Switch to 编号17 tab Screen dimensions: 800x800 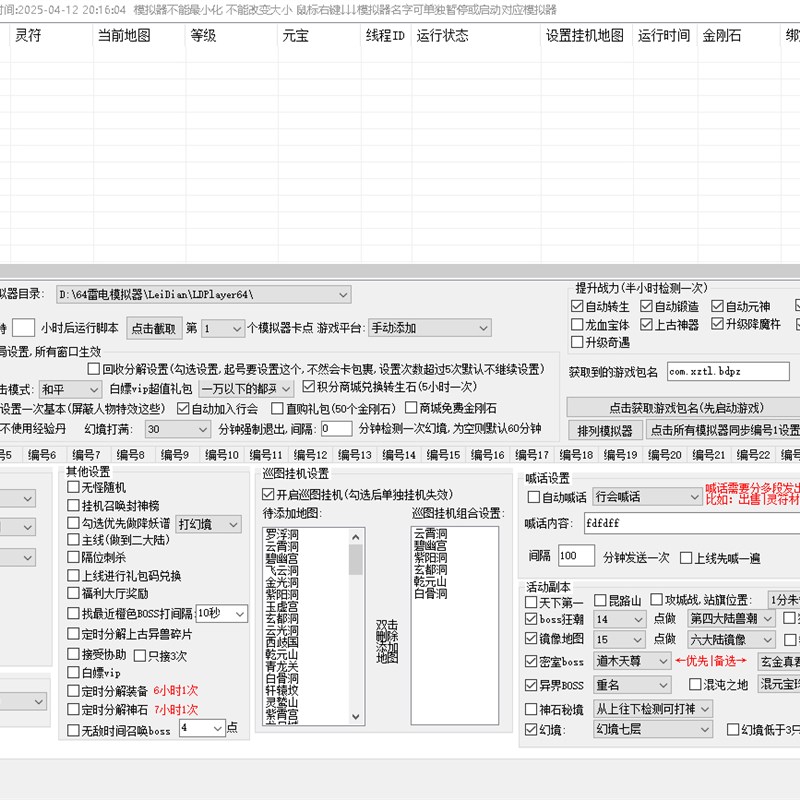(x=532, y=455)
